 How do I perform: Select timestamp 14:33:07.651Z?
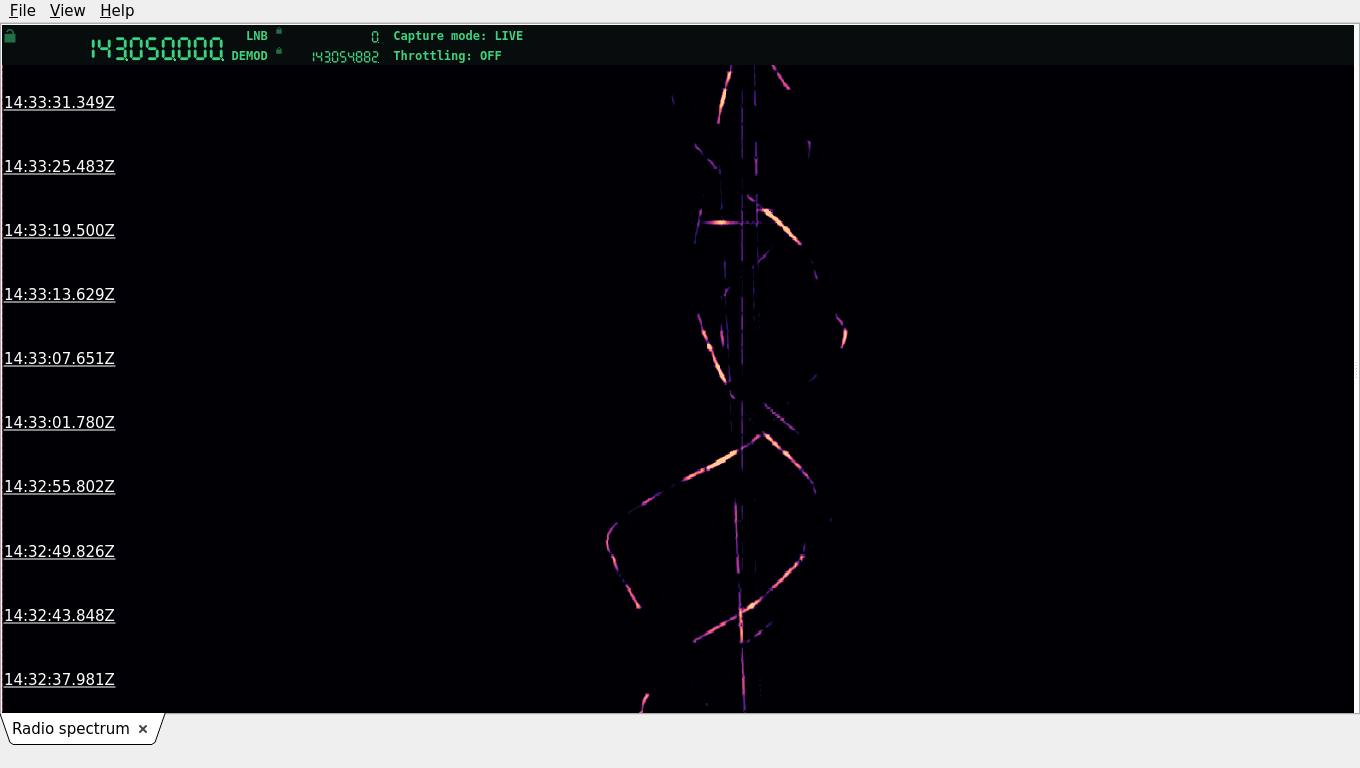60,358
